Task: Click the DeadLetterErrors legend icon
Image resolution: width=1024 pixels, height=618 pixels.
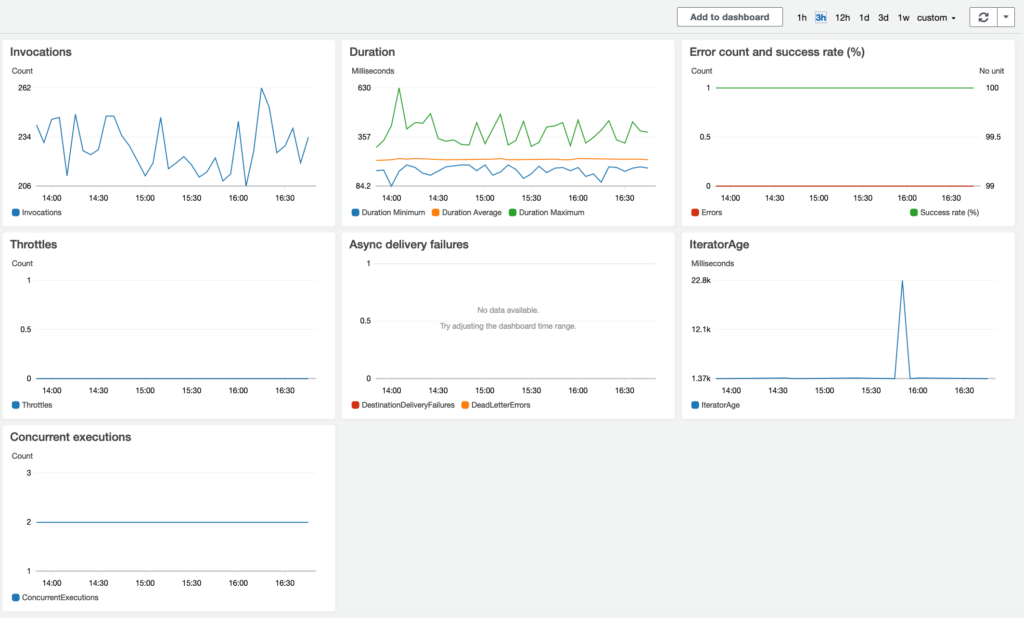Action: click(x=465, y=405)
